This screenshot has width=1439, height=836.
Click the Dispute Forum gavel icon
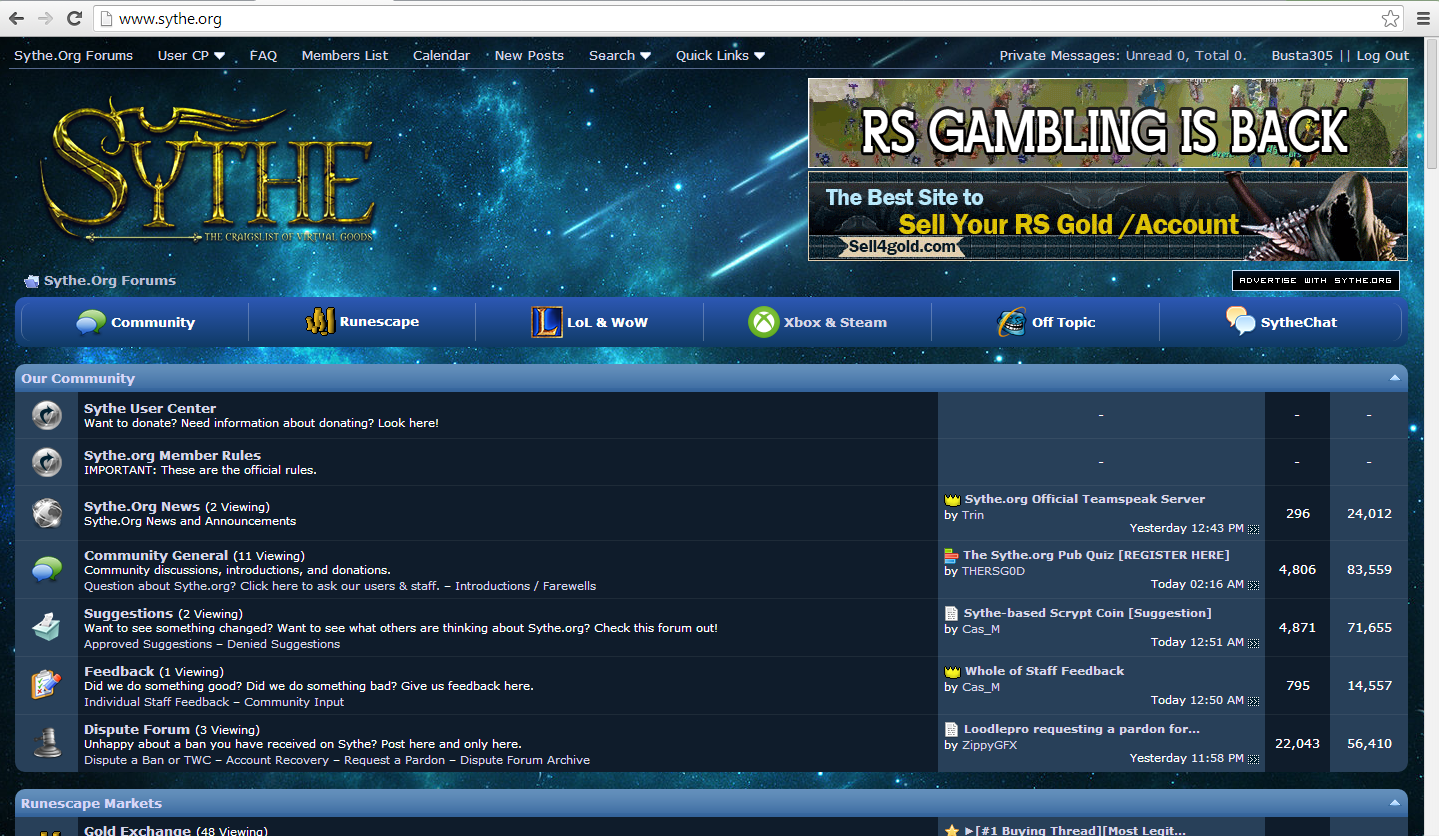[47, 743]
